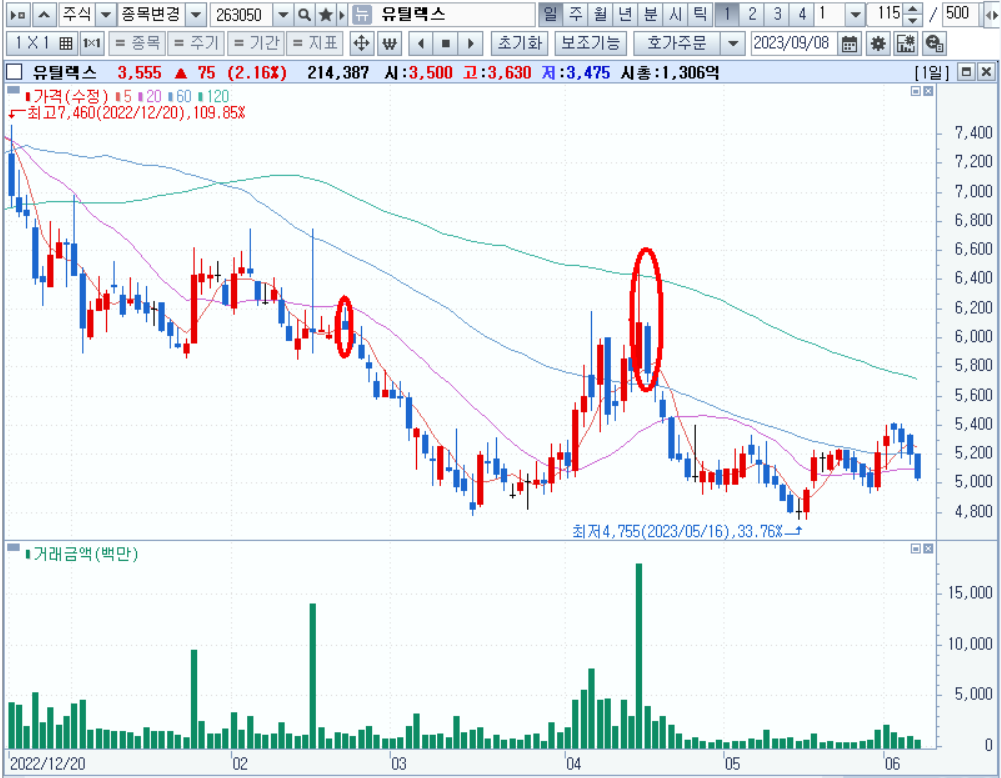
Task: Increase the candle count 115 stepper
Action: tap(914, 9)
